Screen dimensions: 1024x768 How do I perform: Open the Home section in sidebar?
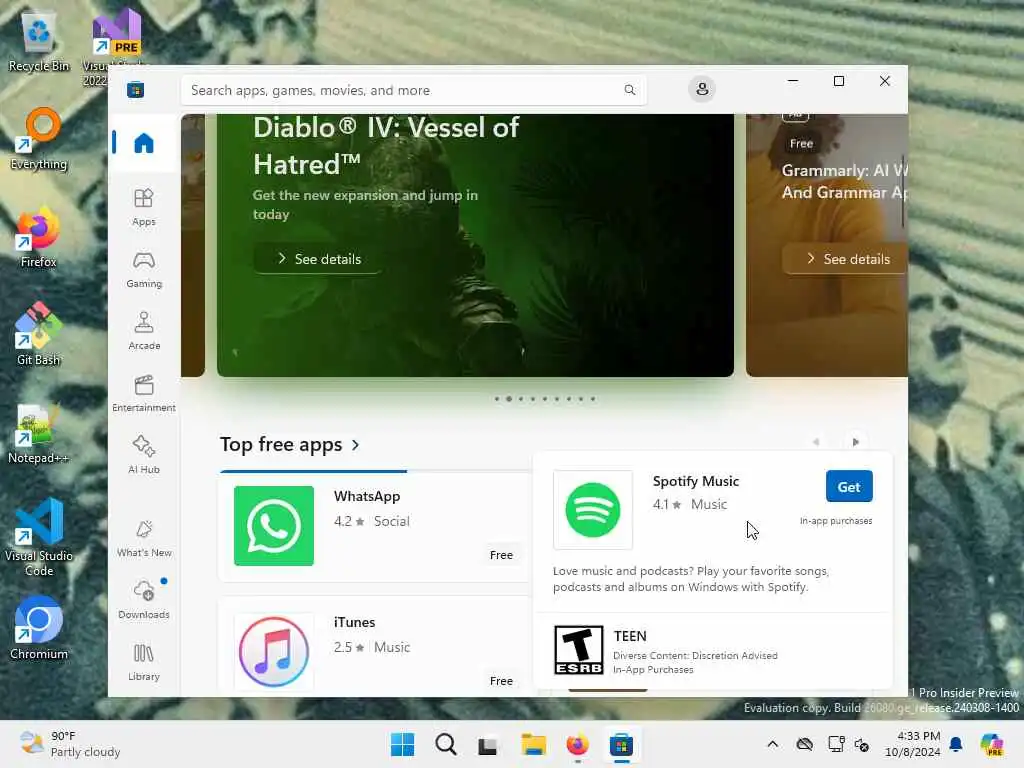point(144,142)
